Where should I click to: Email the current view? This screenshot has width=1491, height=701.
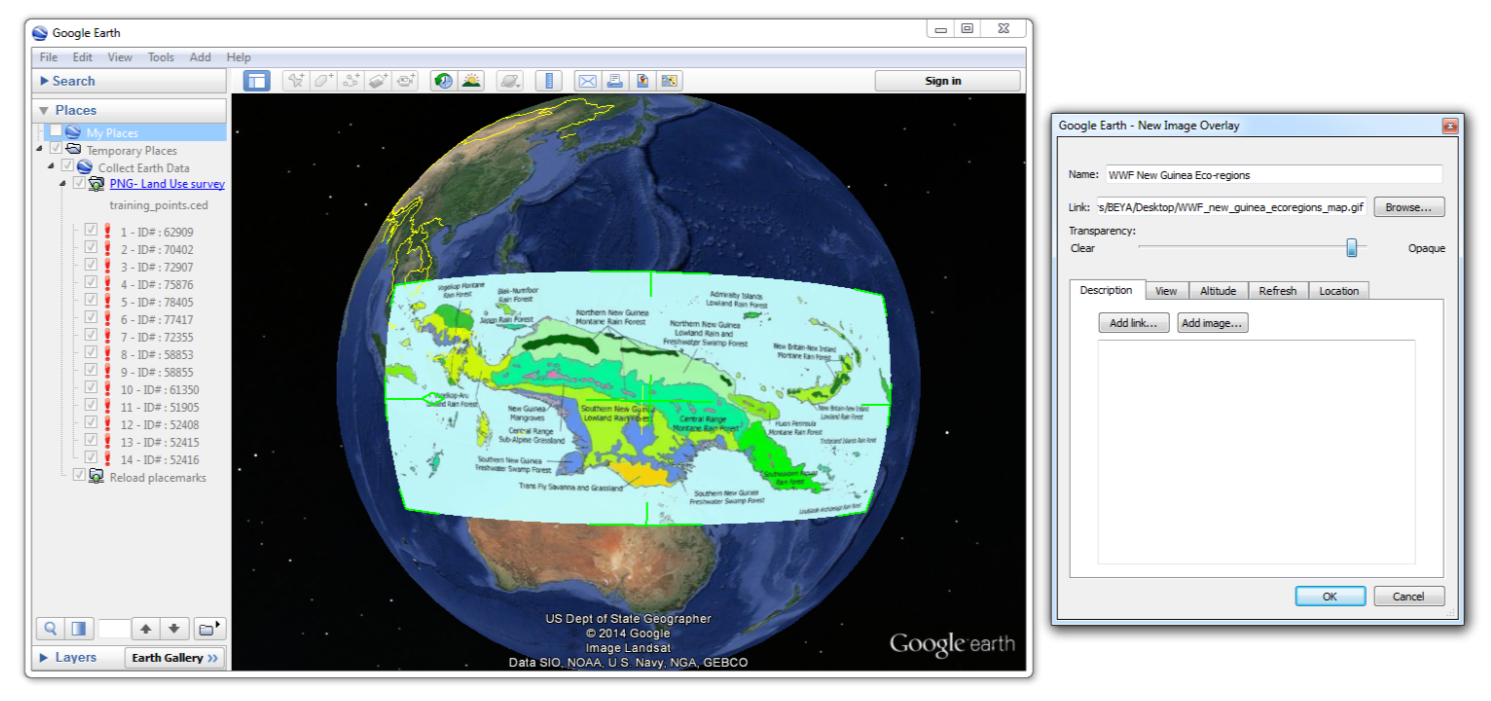tap(587, 80)
